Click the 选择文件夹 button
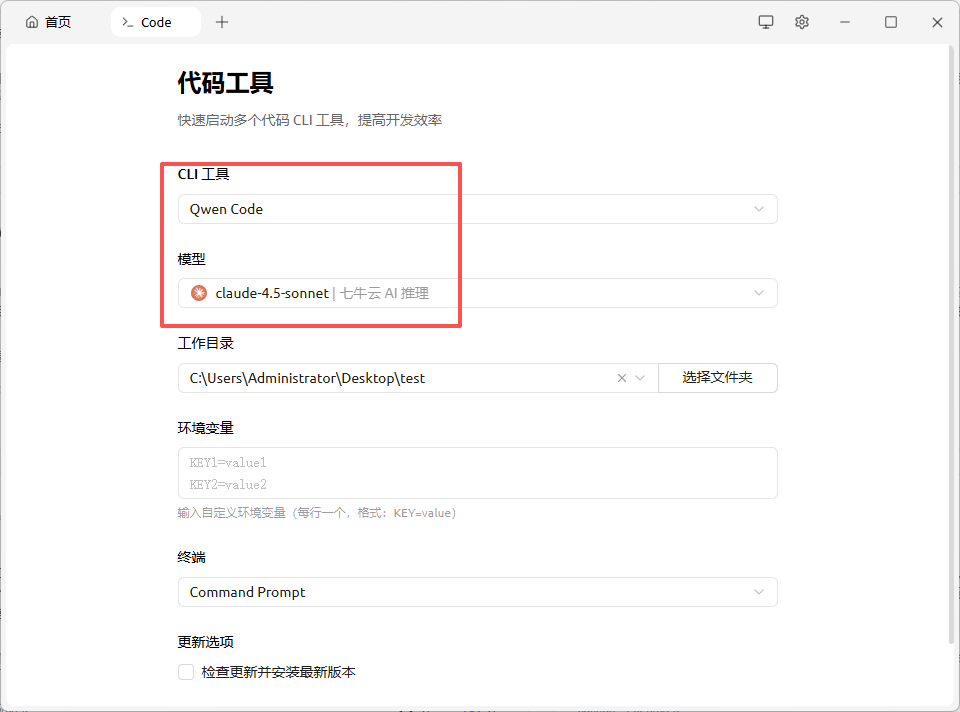Viewport: 960px width, 712px height. (x=717, y=378)
